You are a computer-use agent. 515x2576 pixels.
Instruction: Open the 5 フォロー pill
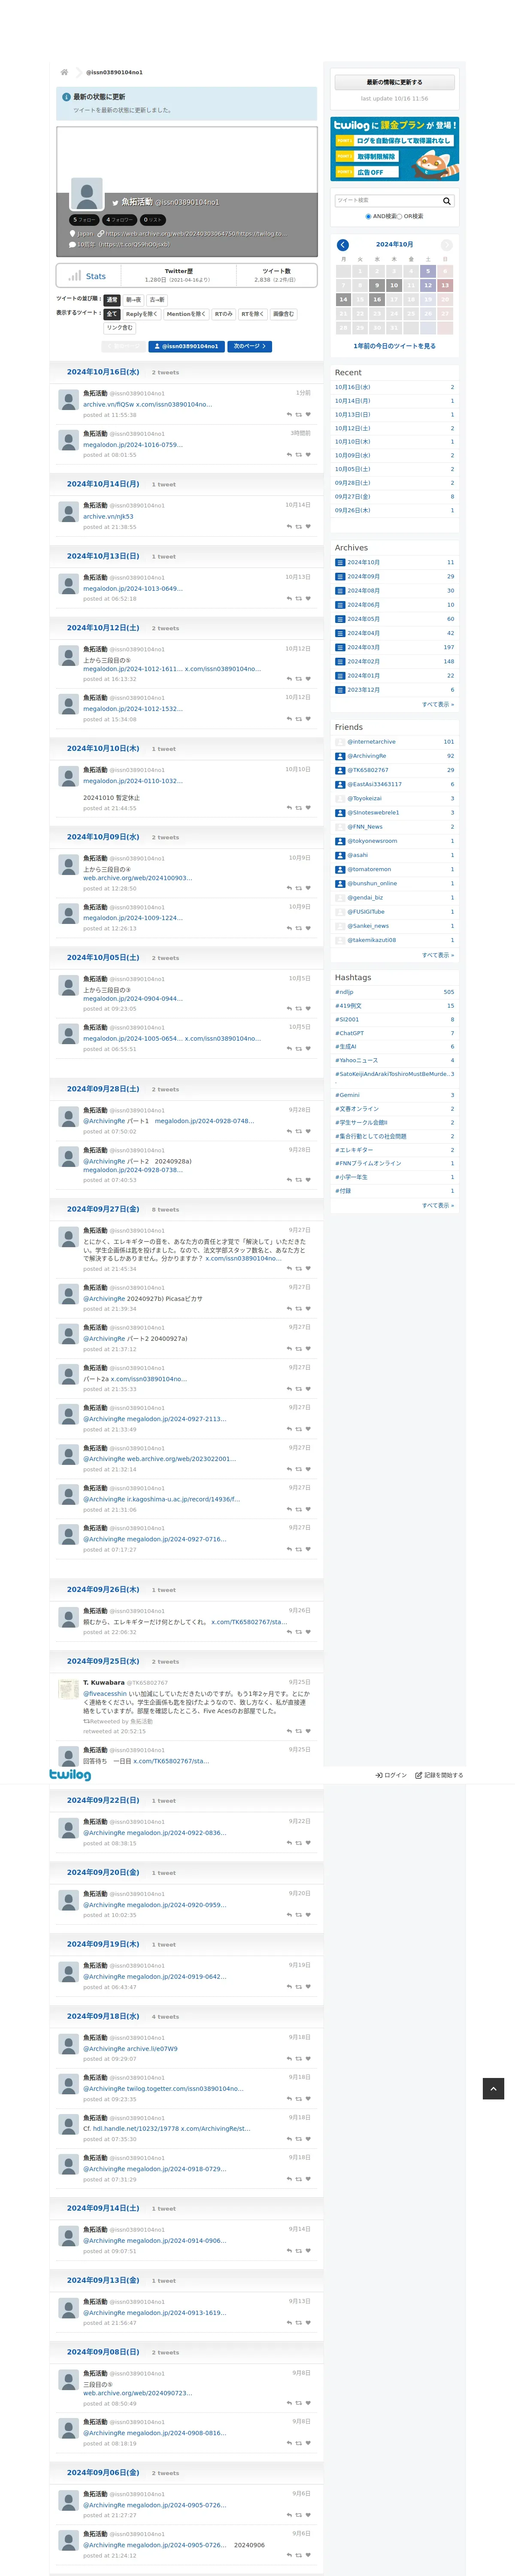tap(84, 220)
